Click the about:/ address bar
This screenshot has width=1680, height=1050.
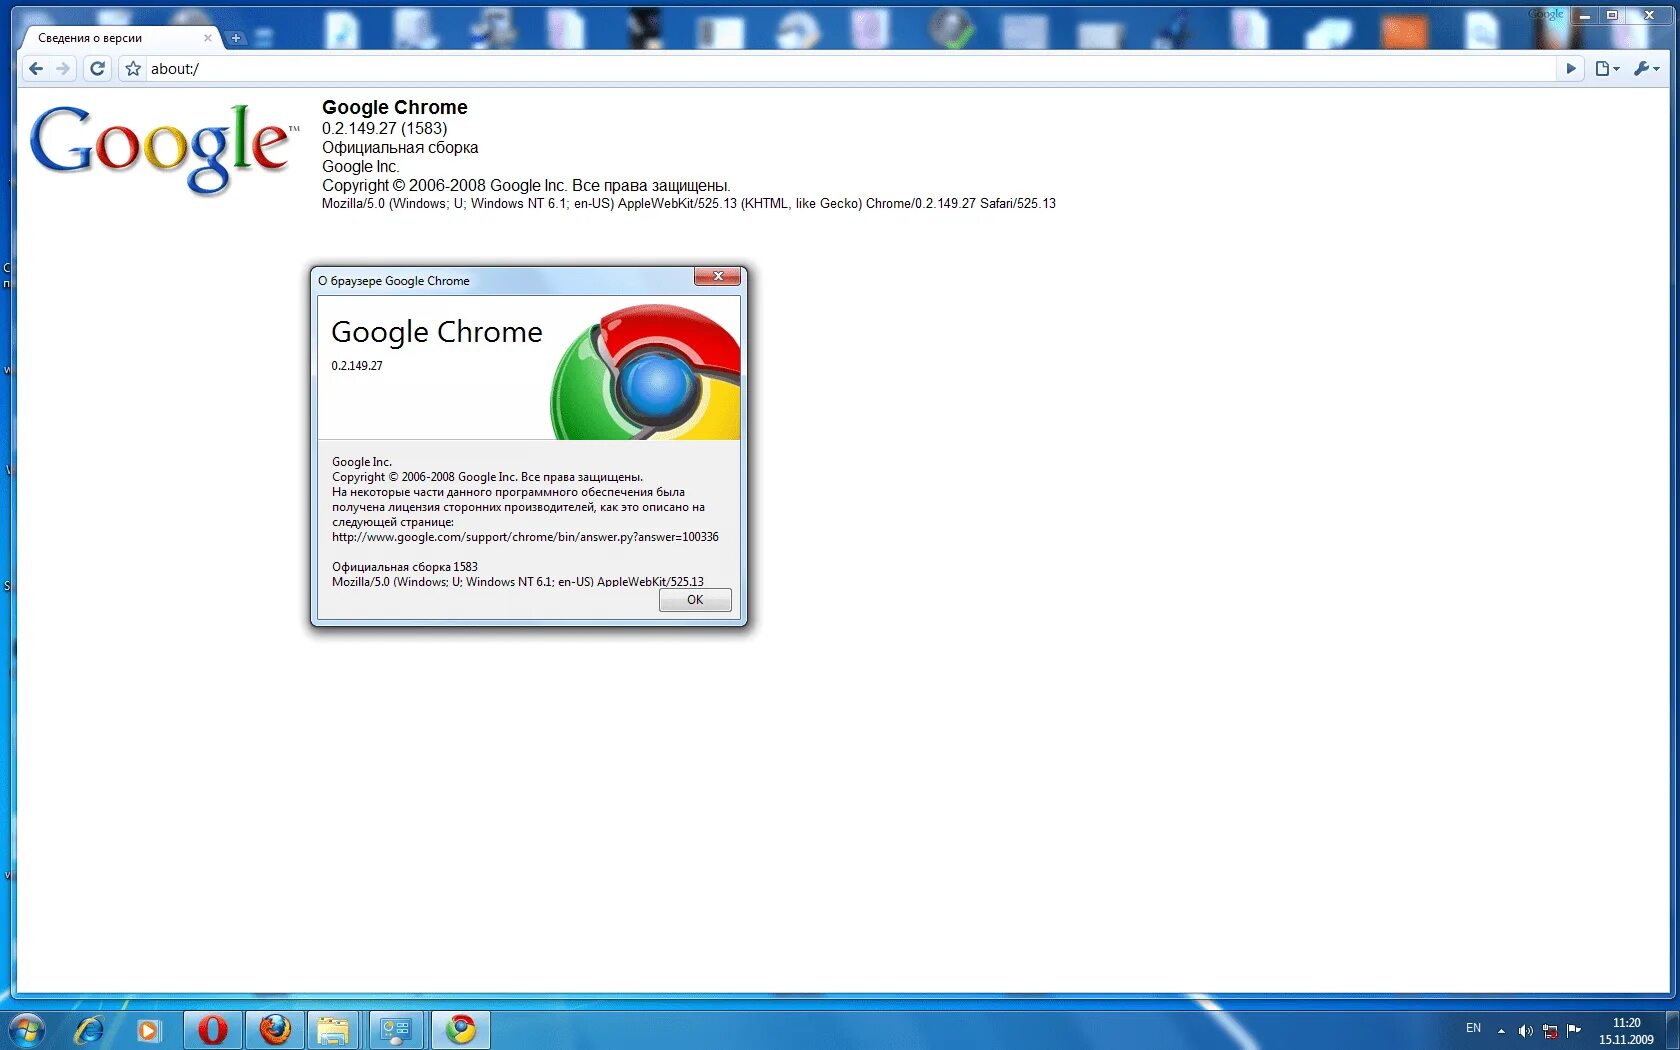click(x=850, y=69)
